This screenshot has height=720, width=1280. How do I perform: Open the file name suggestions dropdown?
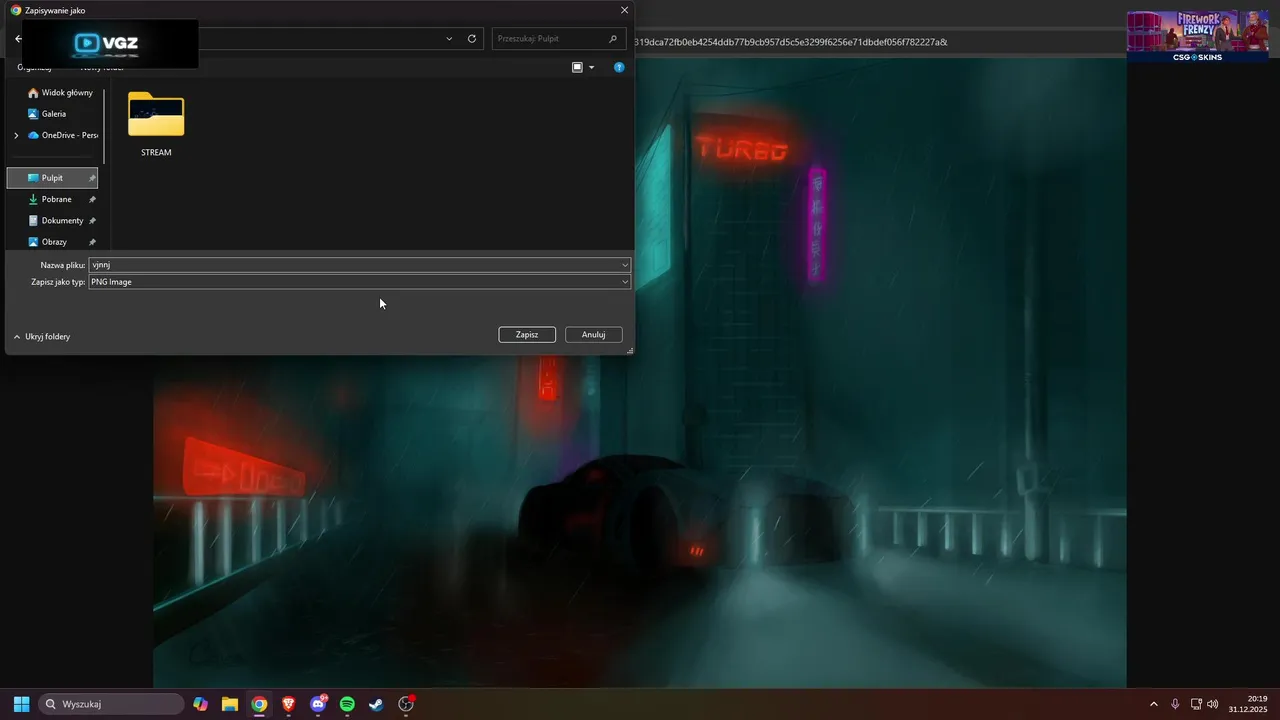click(x=625, y=265)
